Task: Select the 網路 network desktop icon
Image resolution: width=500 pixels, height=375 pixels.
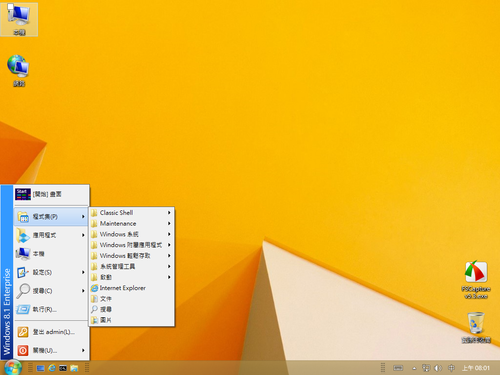Action: [x=19, y=70]
